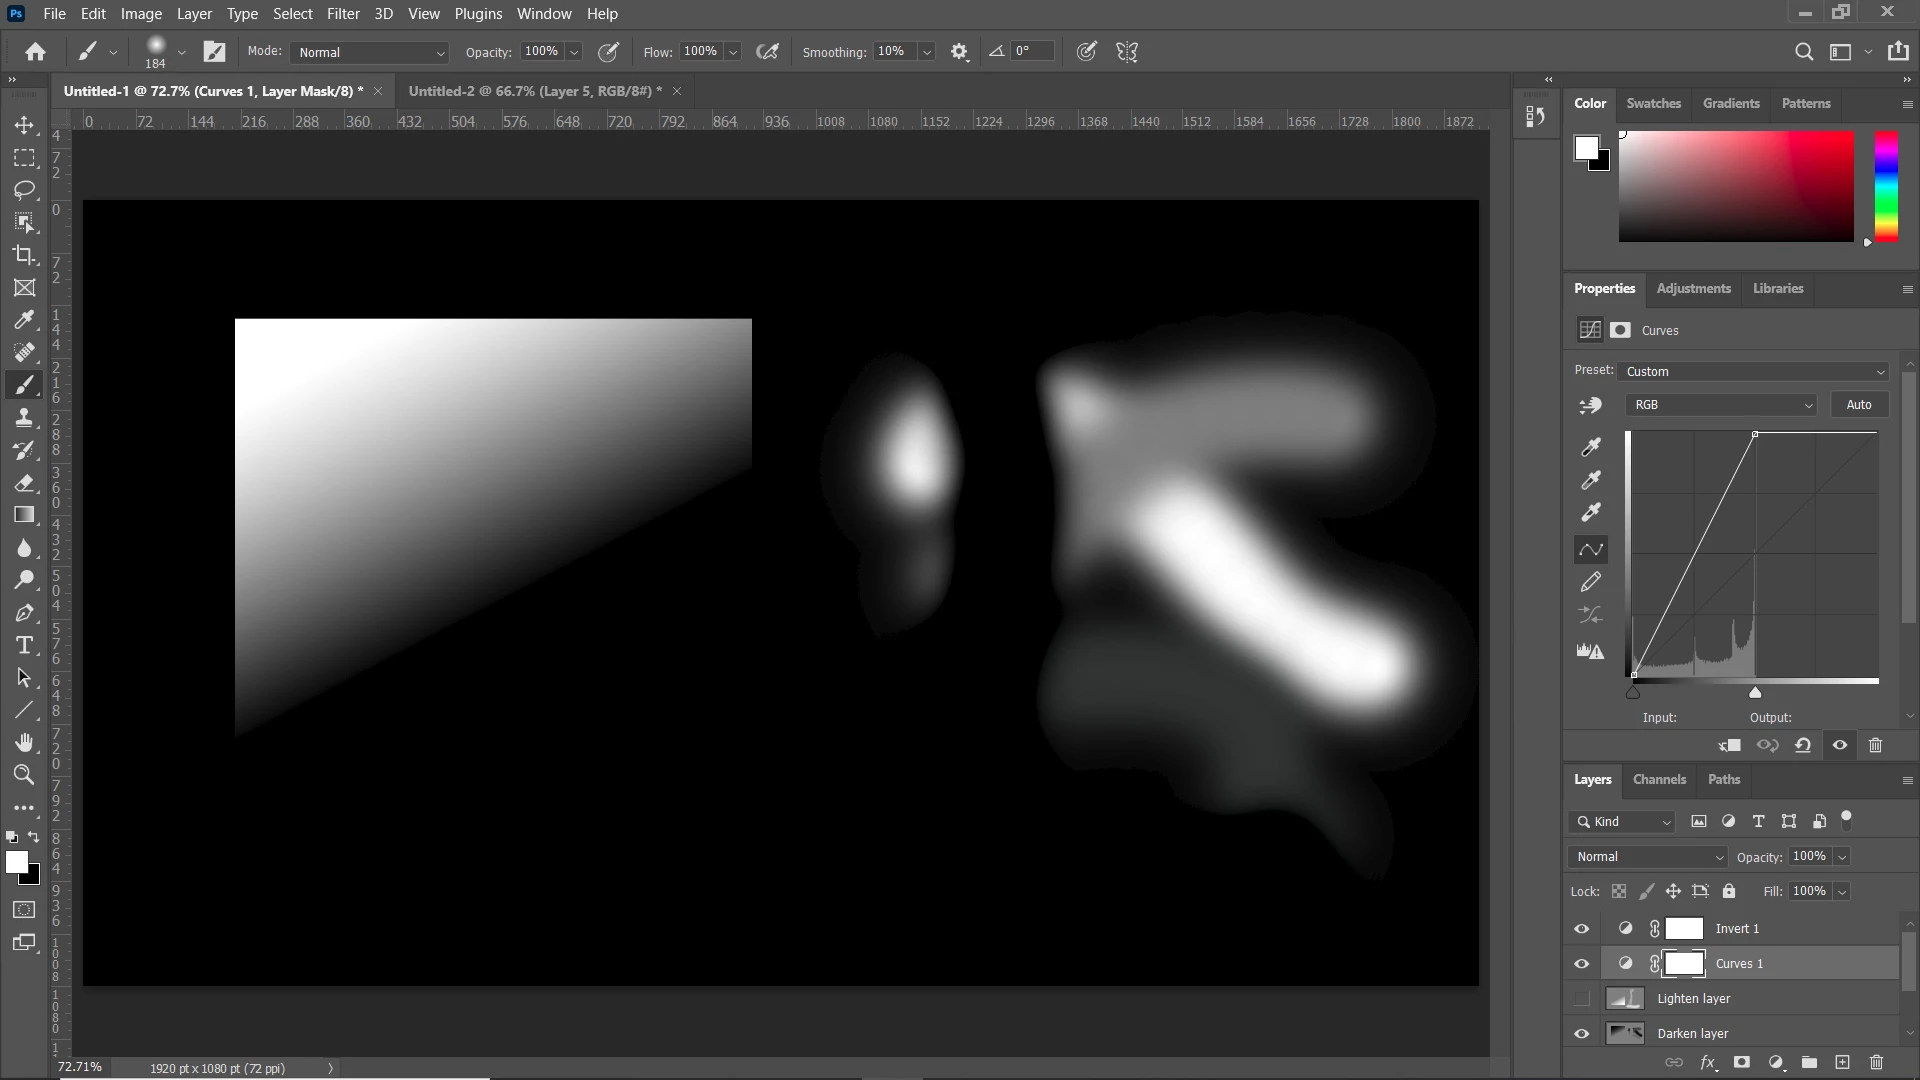Select the Hand tool
This screenshot has height=1080, width=1920.
pyautogui.click(x=25, y=742)
